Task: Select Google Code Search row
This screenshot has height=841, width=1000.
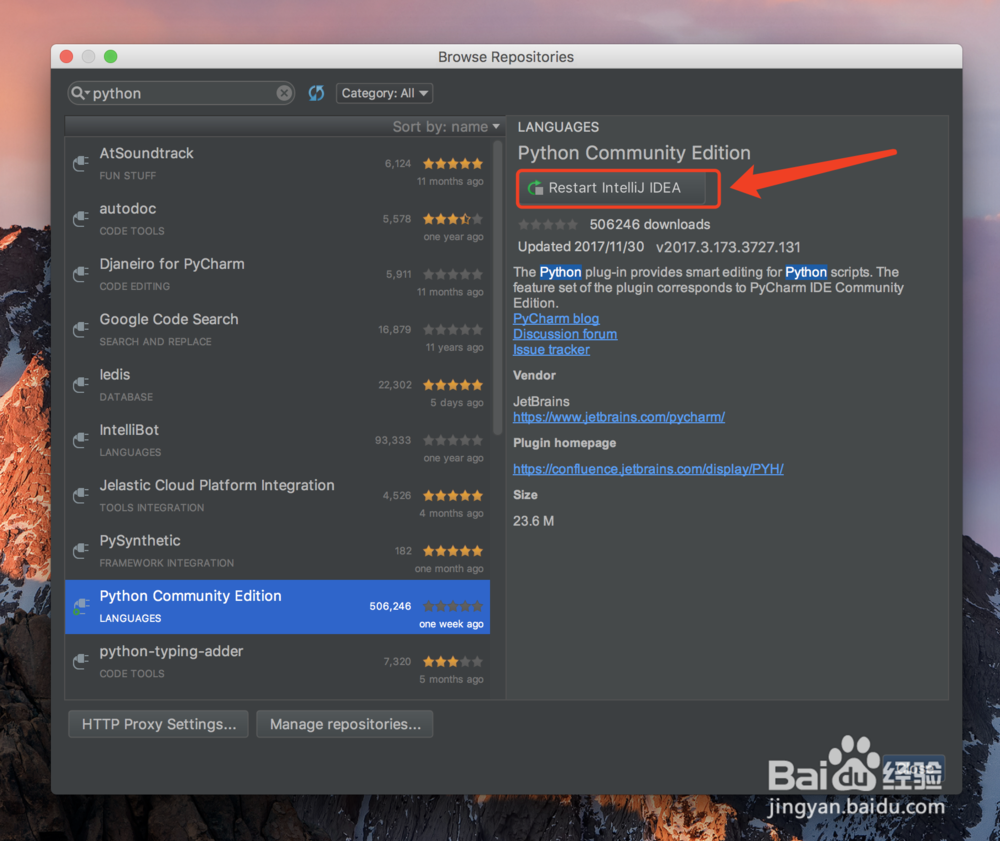Action: tap(277, 330)
